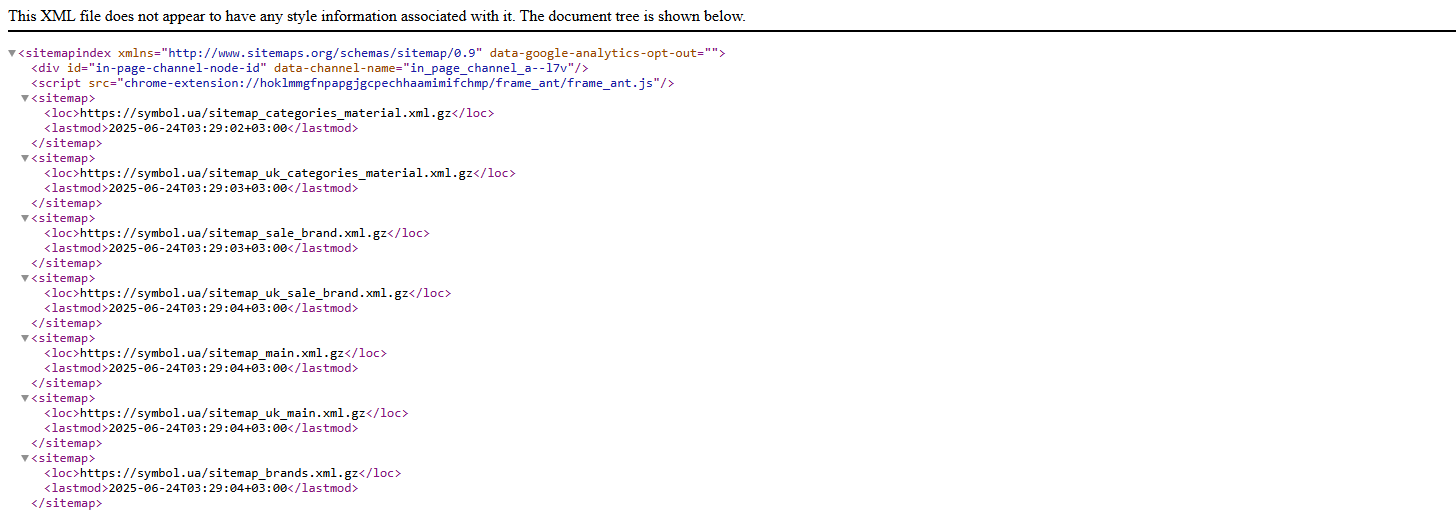Collapse sitemap node containing sitemap_main.xml.gz

pos(25,338)
